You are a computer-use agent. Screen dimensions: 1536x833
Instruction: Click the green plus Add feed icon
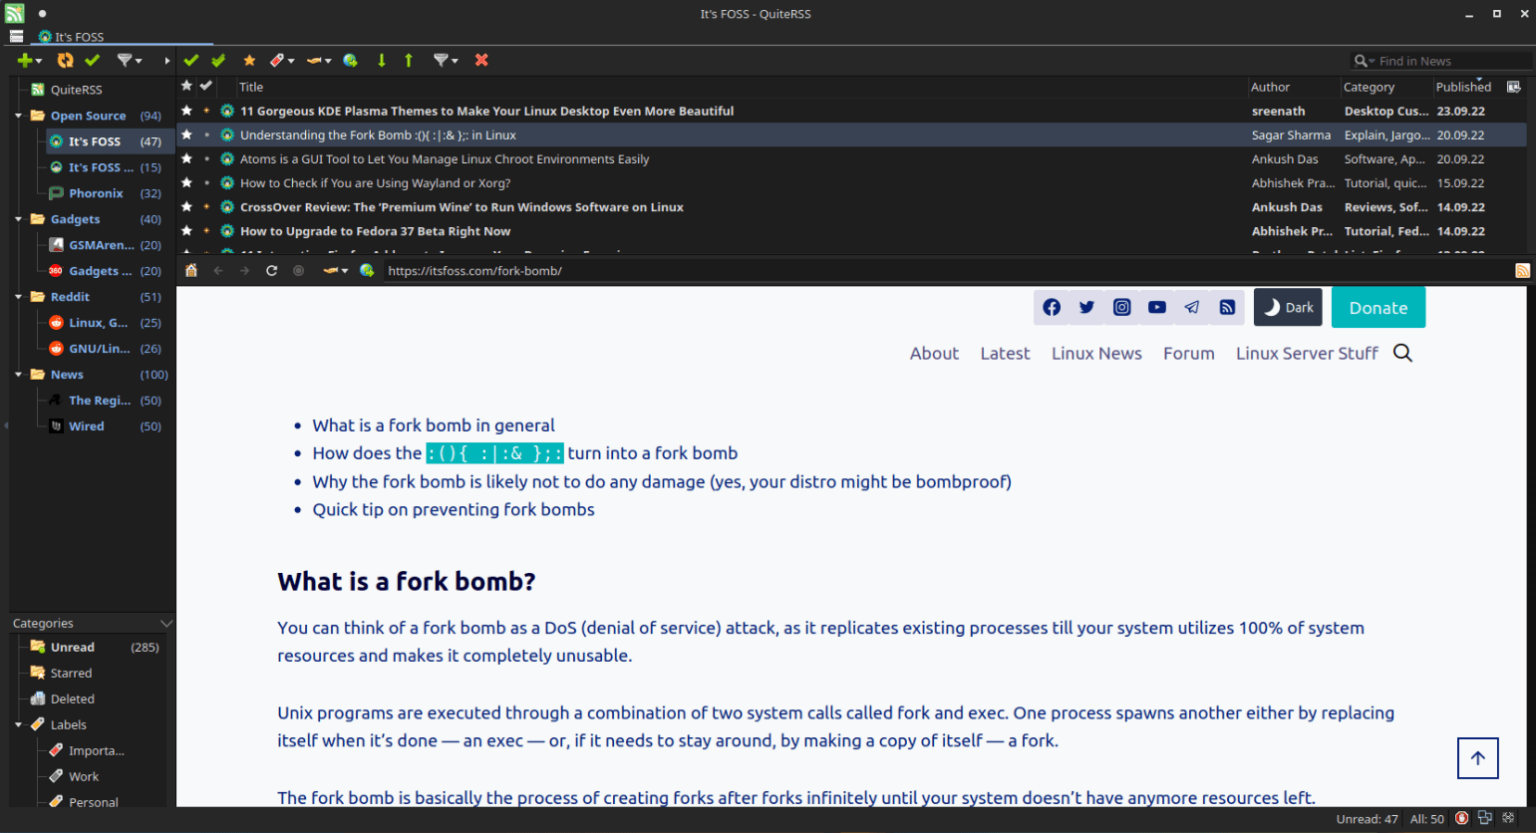[25, 60]
